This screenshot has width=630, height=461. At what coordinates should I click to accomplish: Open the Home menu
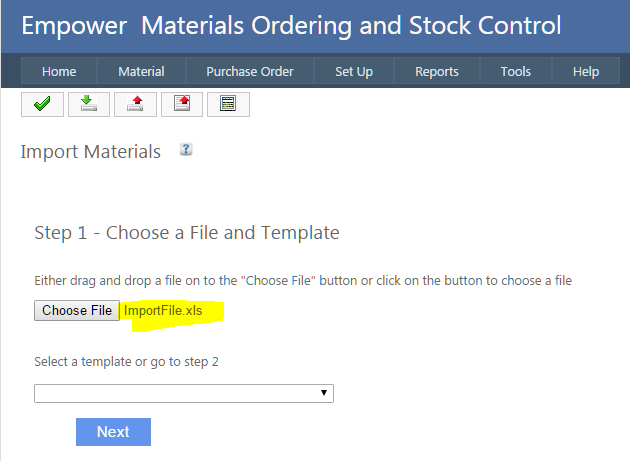coord(59,71)
